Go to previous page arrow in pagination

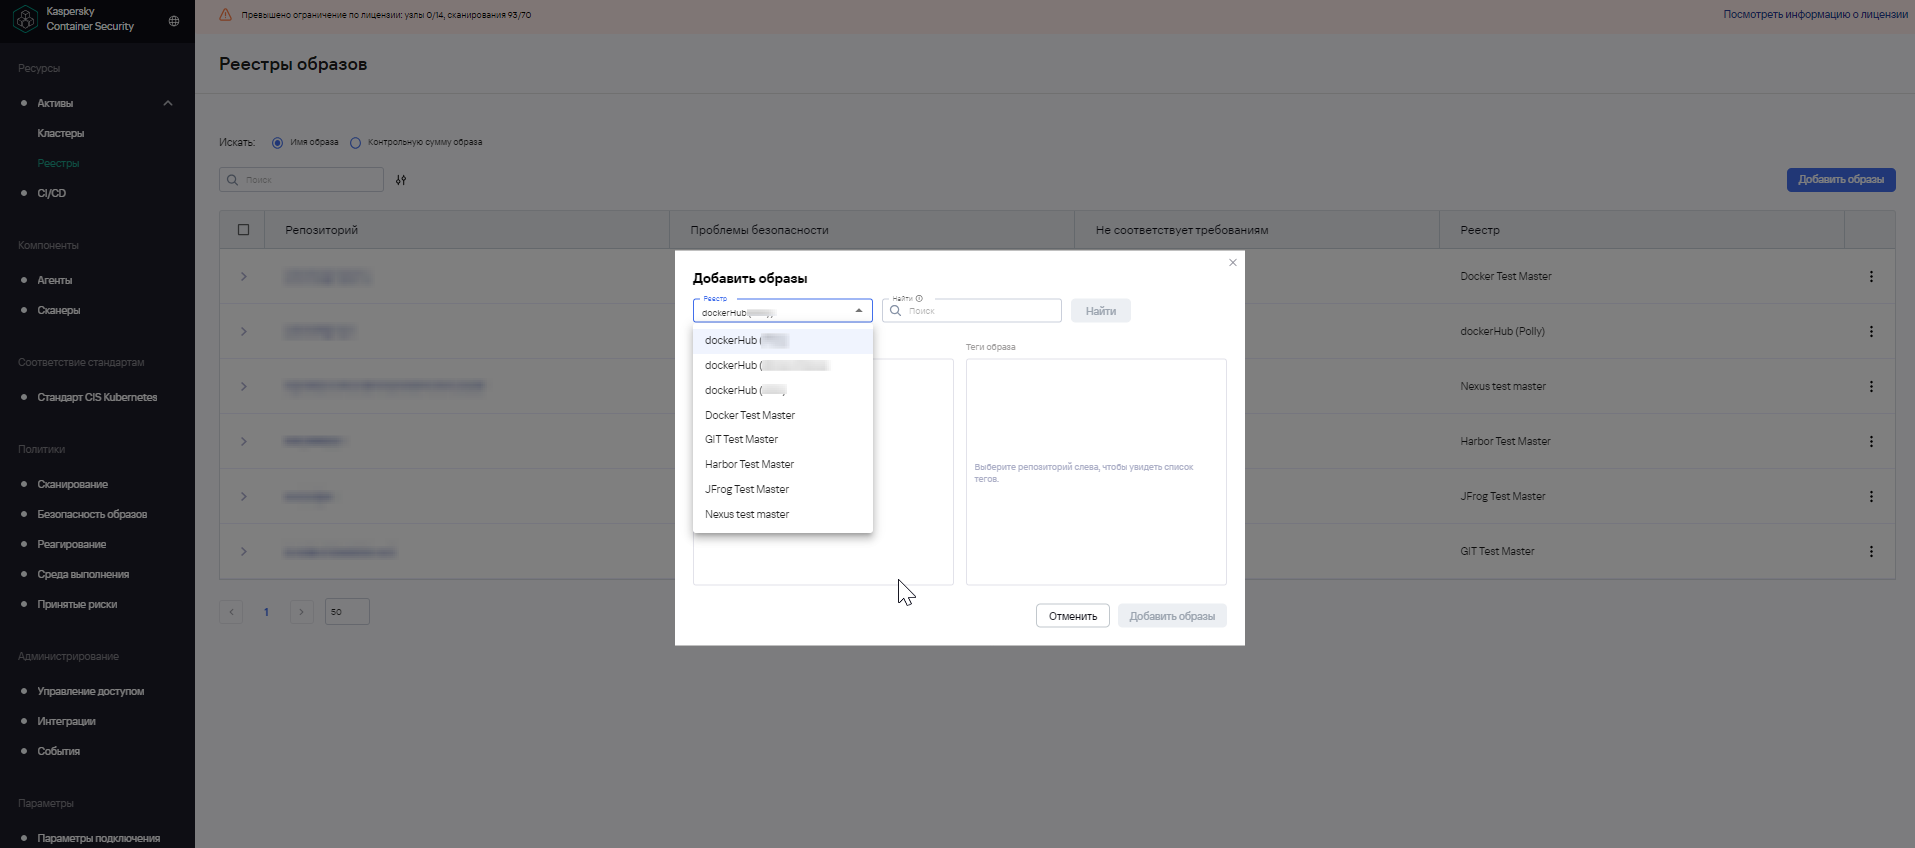click(231, 612)
